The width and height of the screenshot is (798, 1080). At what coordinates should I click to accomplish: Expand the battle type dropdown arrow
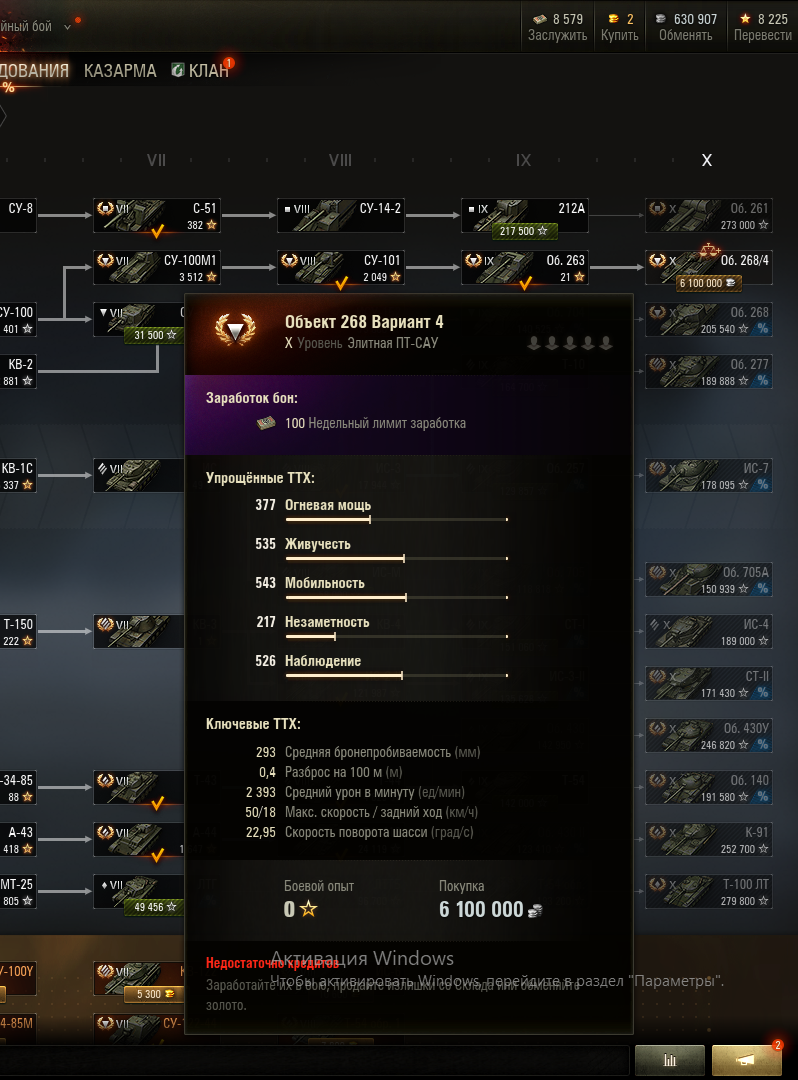coord(67,27)
